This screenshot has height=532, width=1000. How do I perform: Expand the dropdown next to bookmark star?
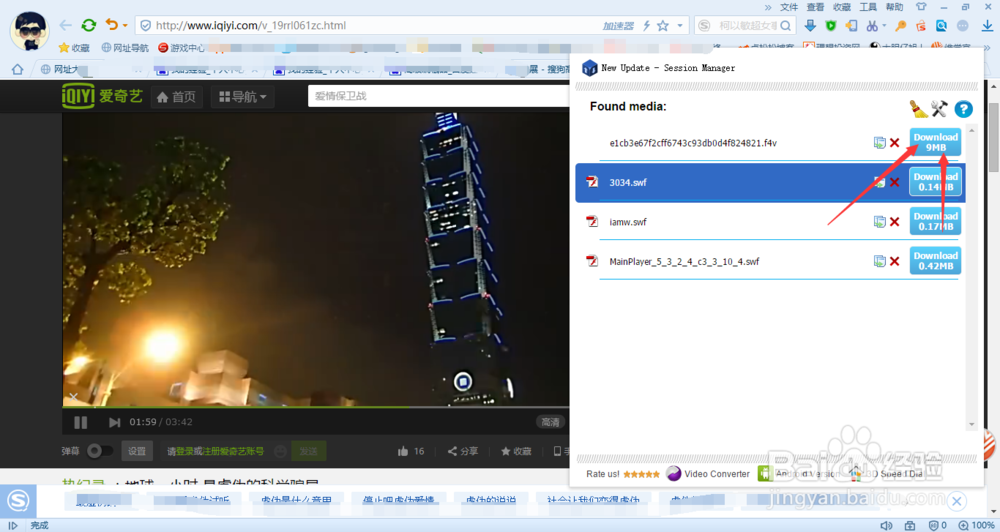680,26
